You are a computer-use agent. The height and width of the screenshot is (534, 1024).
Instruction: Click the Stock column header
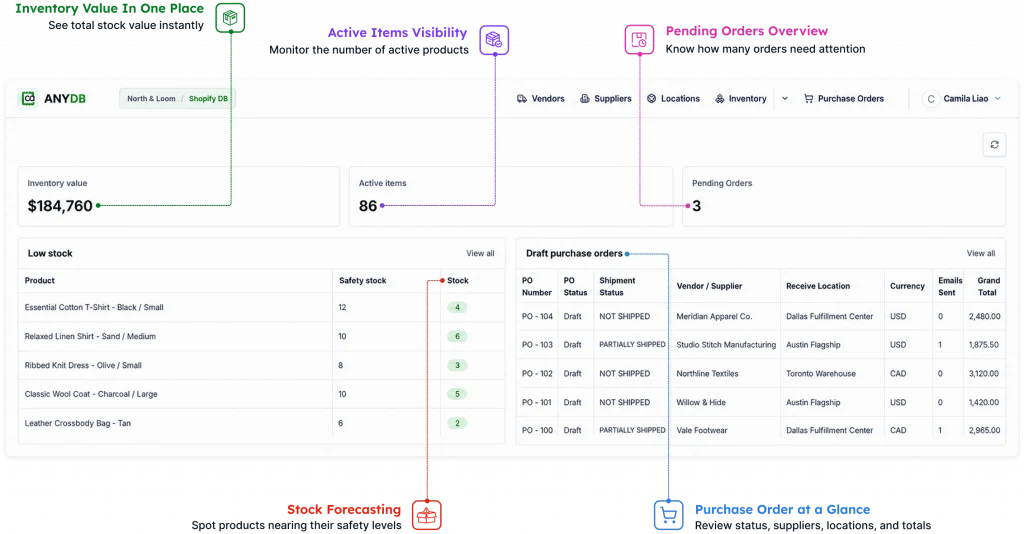[458, 281]
